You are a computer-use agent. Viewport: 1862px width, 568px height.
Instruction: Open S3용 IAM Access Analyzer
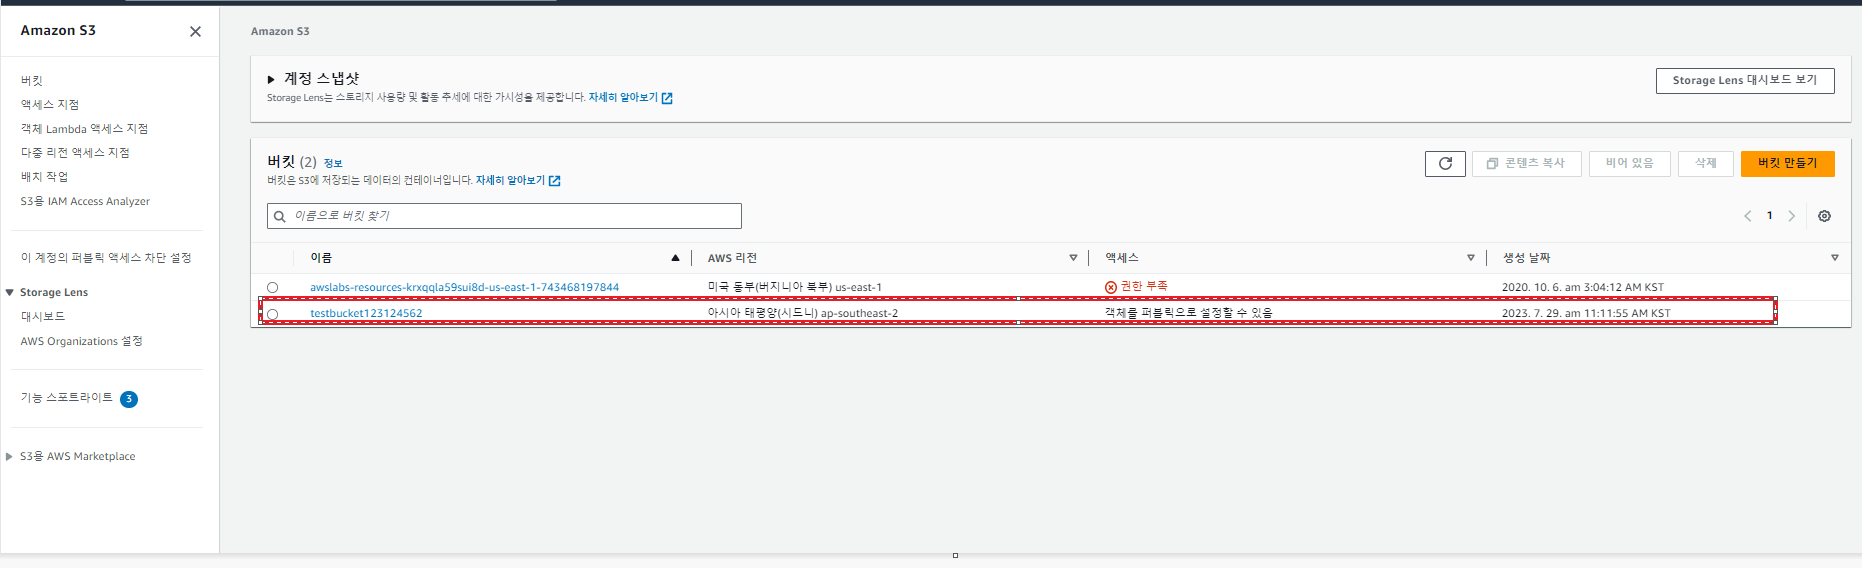(85, 202)
